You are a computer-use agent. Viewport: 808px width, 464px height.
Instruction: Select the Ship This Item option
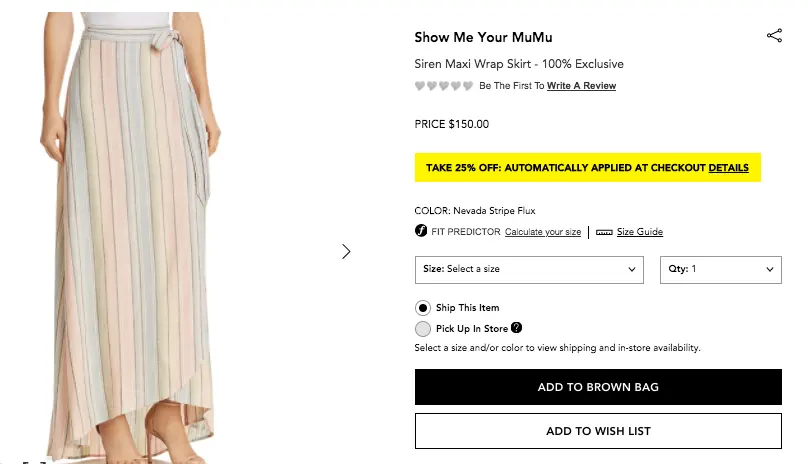(x=423, y=308)
